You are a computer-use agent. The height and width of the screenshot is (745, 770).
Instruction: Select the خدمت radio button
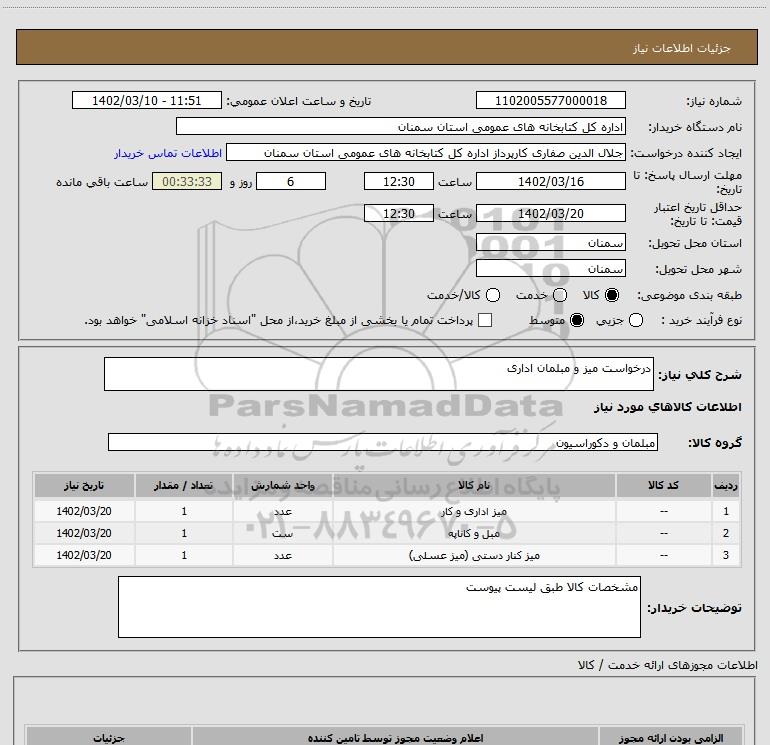tap(560, 295)
